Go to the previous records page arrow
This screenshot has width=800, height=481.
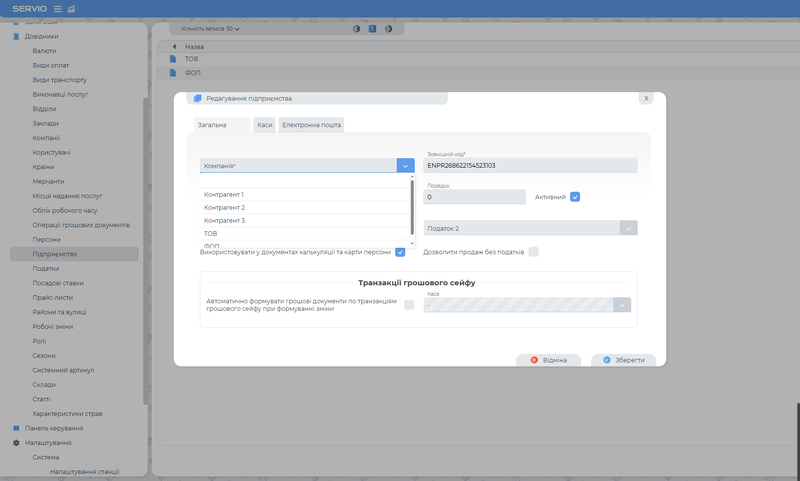click(x=357, y=29)
